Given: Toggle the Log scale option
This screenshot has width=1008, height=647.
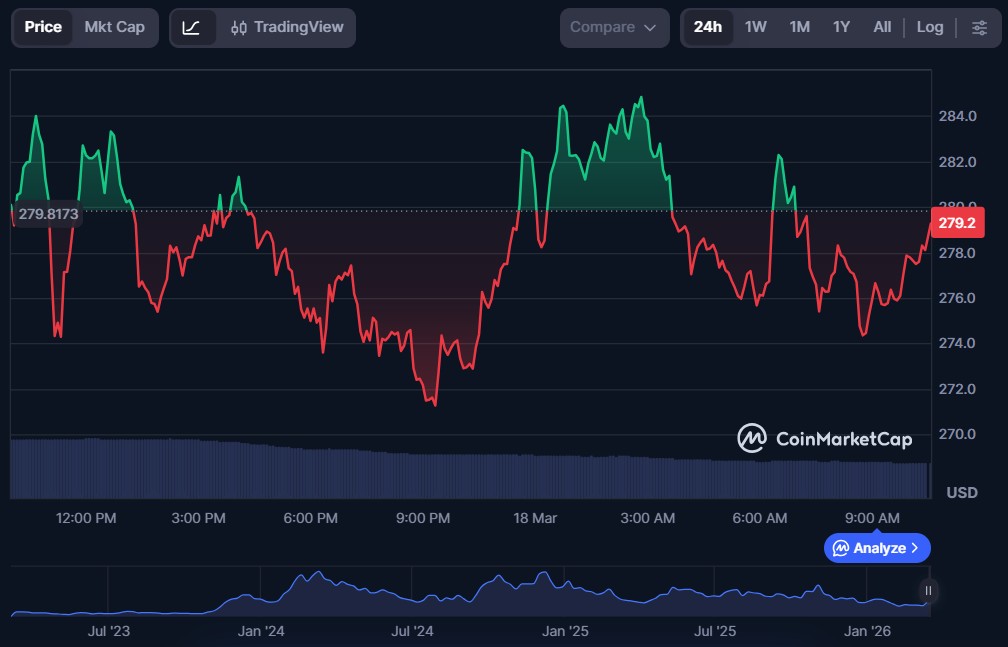Looking at the screenshot, I should (930, 27).
